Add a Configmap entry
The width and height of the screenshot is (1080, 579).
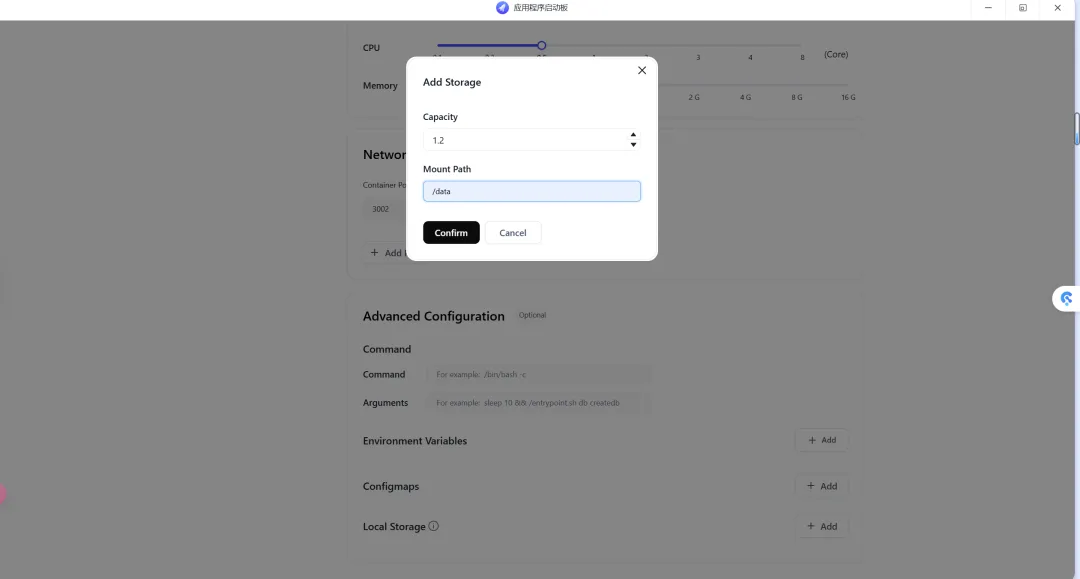(x=822, y=486)
